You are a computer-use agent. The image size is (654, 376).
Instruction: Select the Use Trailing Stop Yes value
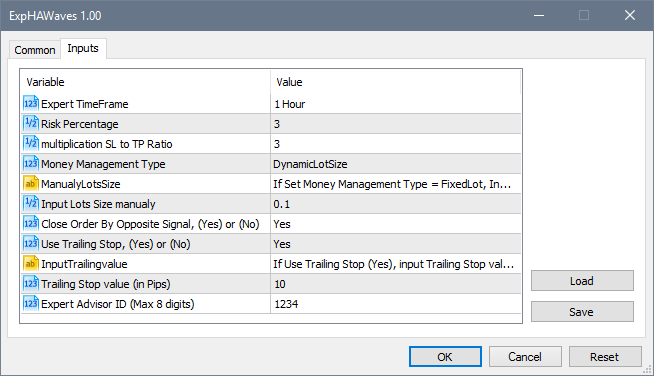396,244
